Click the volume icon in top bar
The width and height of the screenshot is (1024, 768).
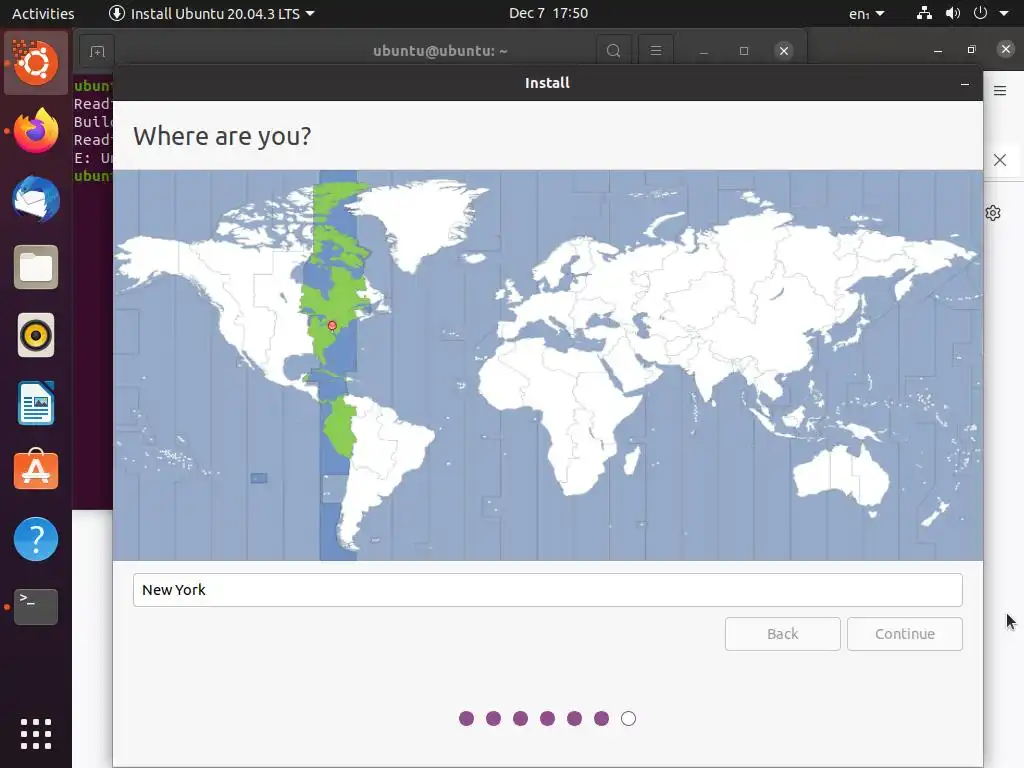tap(953, 13)
